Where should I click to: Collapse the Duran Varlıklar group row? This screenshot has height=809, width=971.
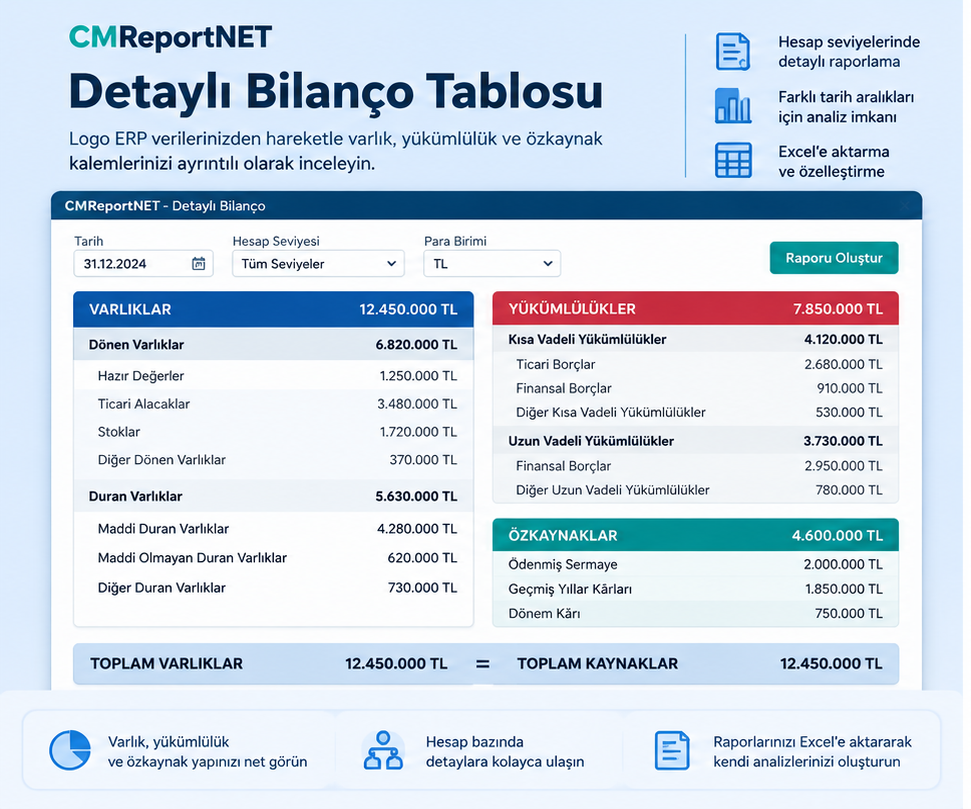pos(273,496)
